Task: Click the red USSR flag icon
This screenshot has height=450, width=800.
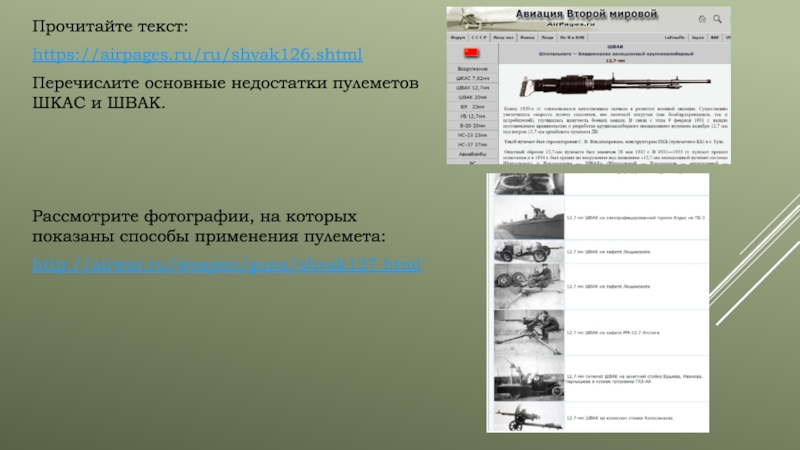Action: click(471, 53)
